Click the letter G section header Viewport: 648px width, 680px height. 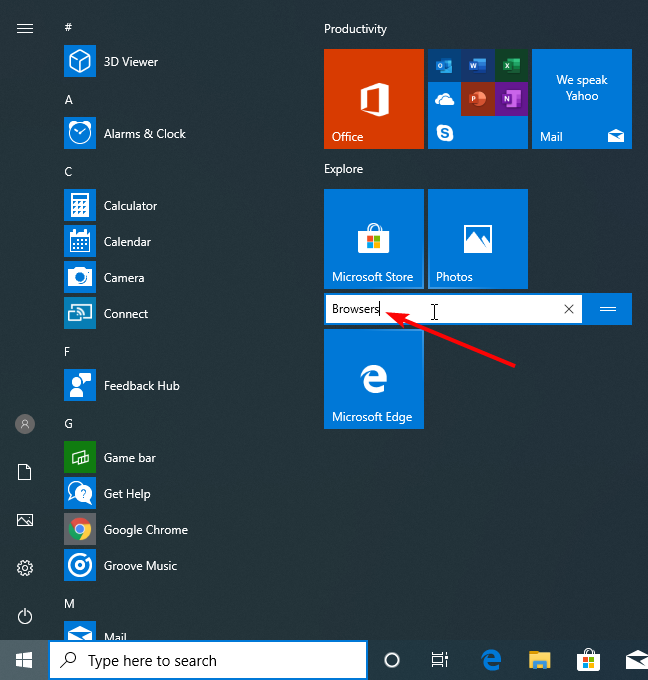pyautogui.click(x=69, y=424)
